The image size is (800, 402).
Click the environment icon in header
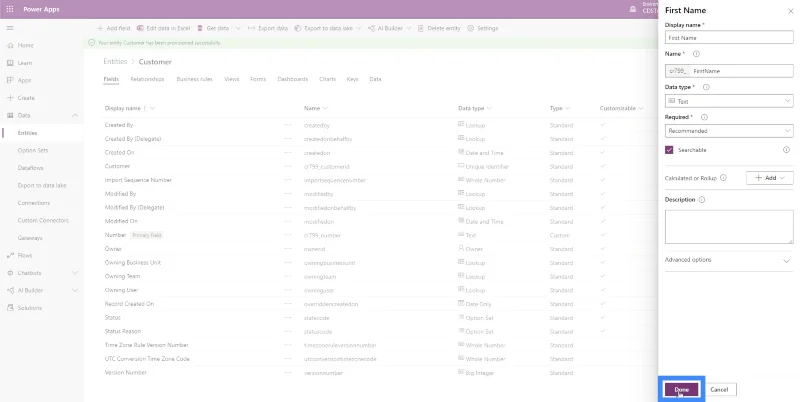[633, 9]
